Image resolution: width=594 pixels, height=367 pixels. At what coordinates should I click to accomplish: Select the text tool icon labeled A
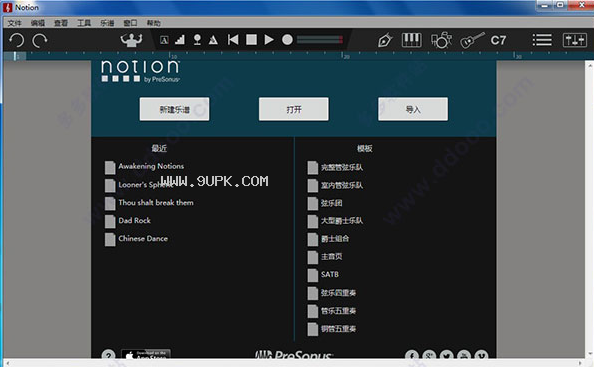click(x=164, y=40)
